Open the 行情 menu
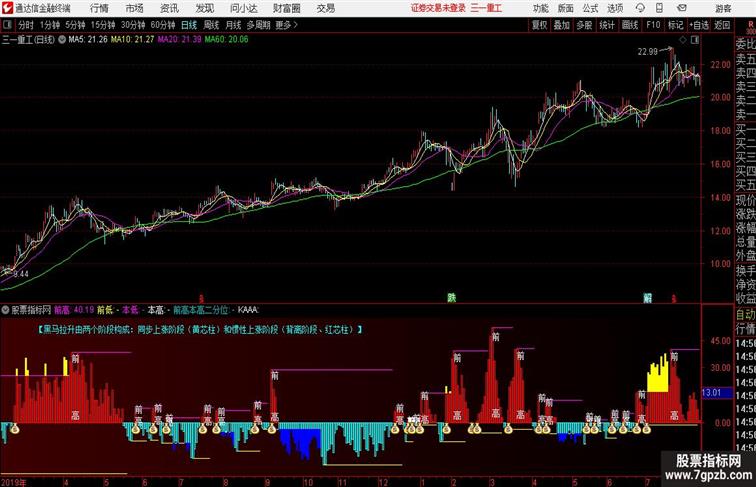Viewport: 756px width, 487px height. tap(99, 8)
